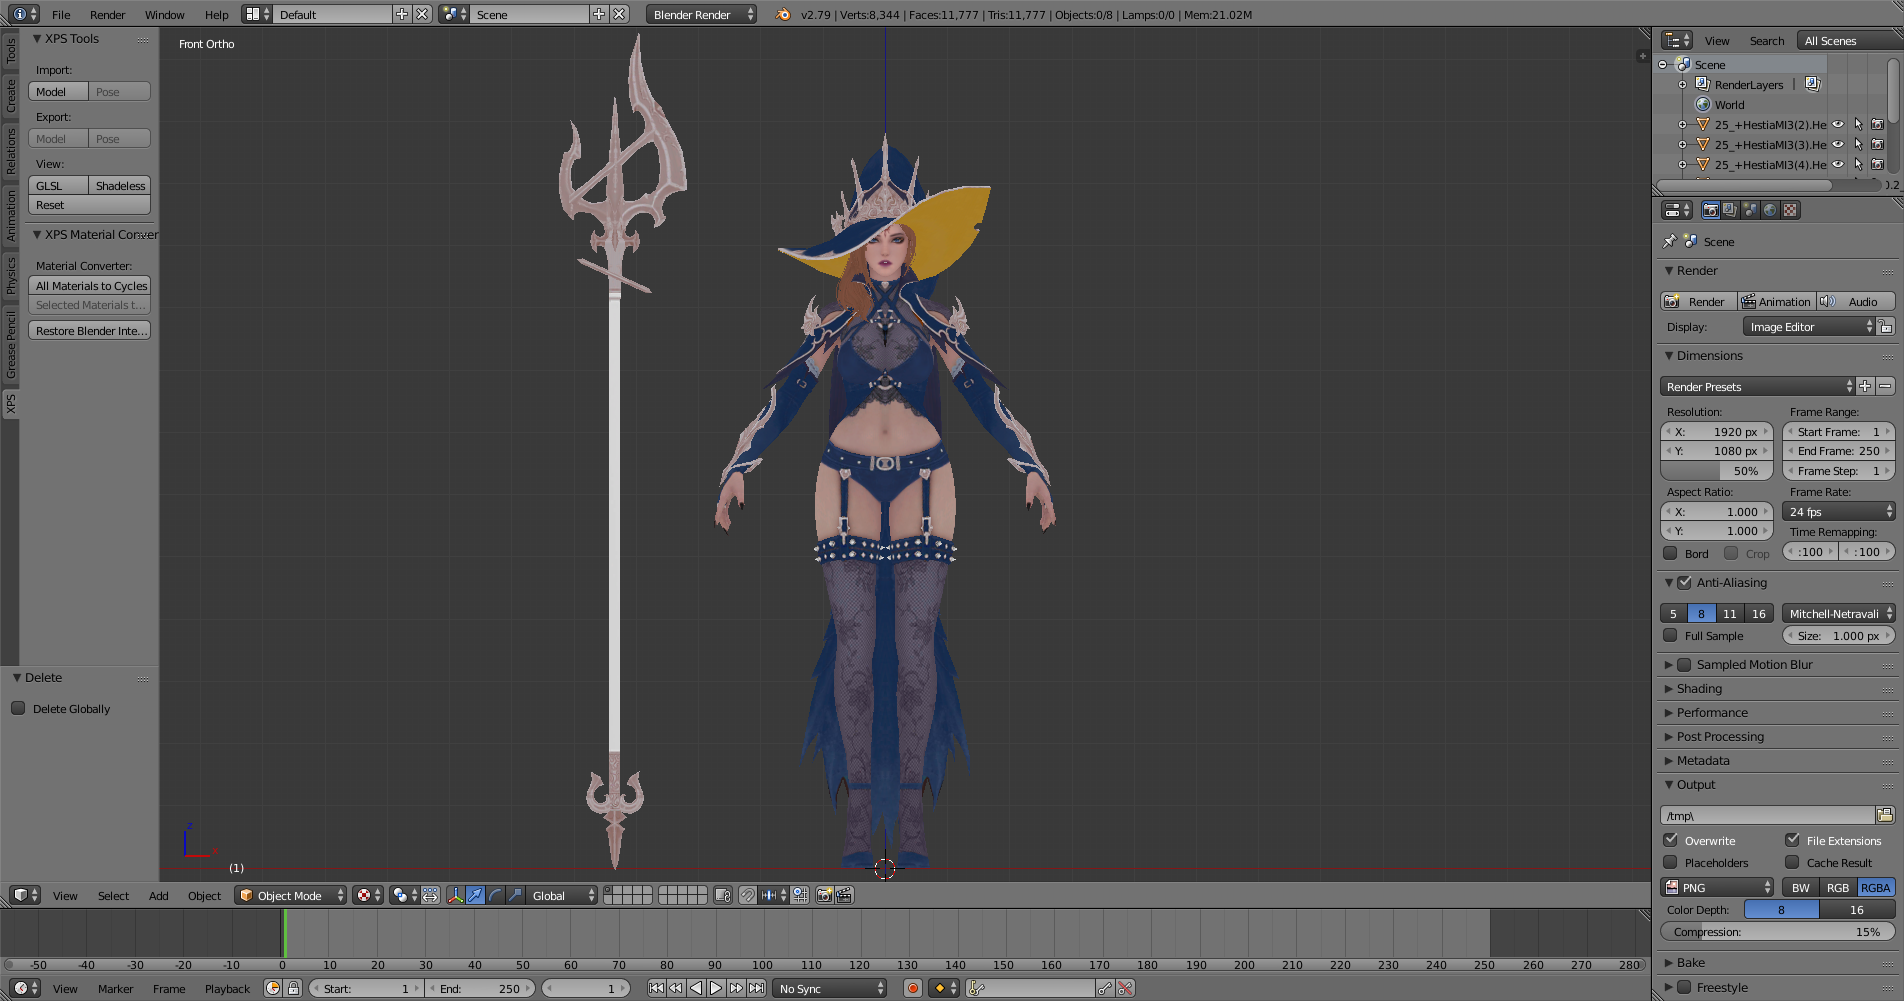
Task: Select the translate manipulator arrow icon
Action: [x=475, y=895]
